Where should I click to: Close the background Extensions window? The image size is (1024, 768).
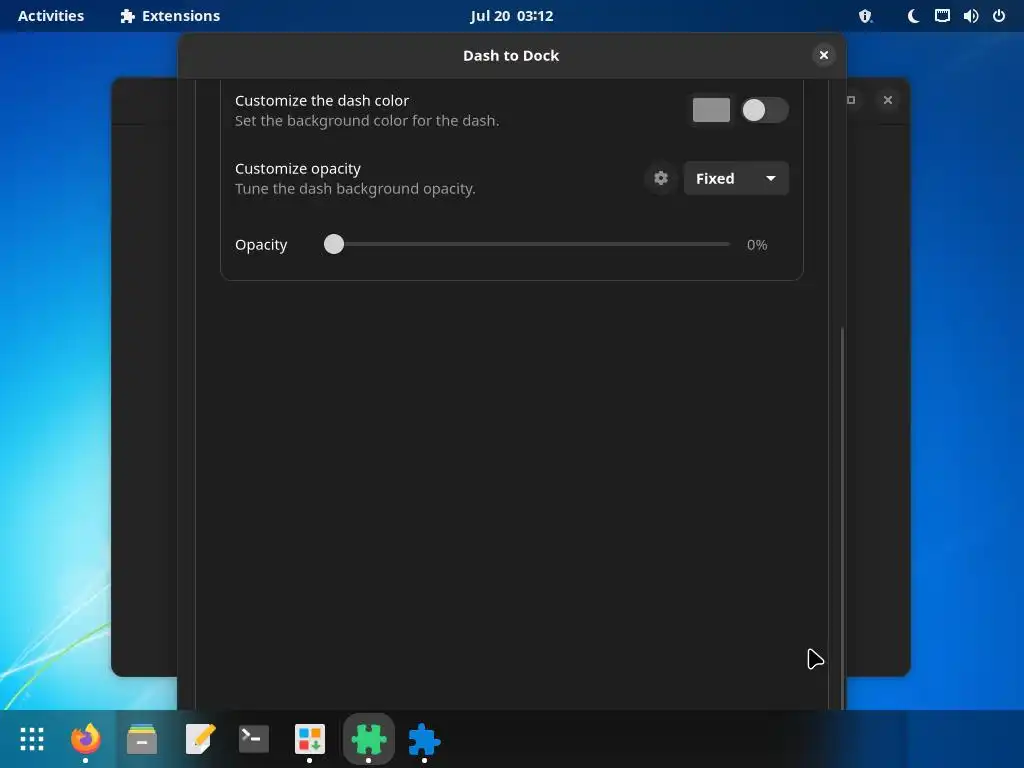click(x=888, y=100)
